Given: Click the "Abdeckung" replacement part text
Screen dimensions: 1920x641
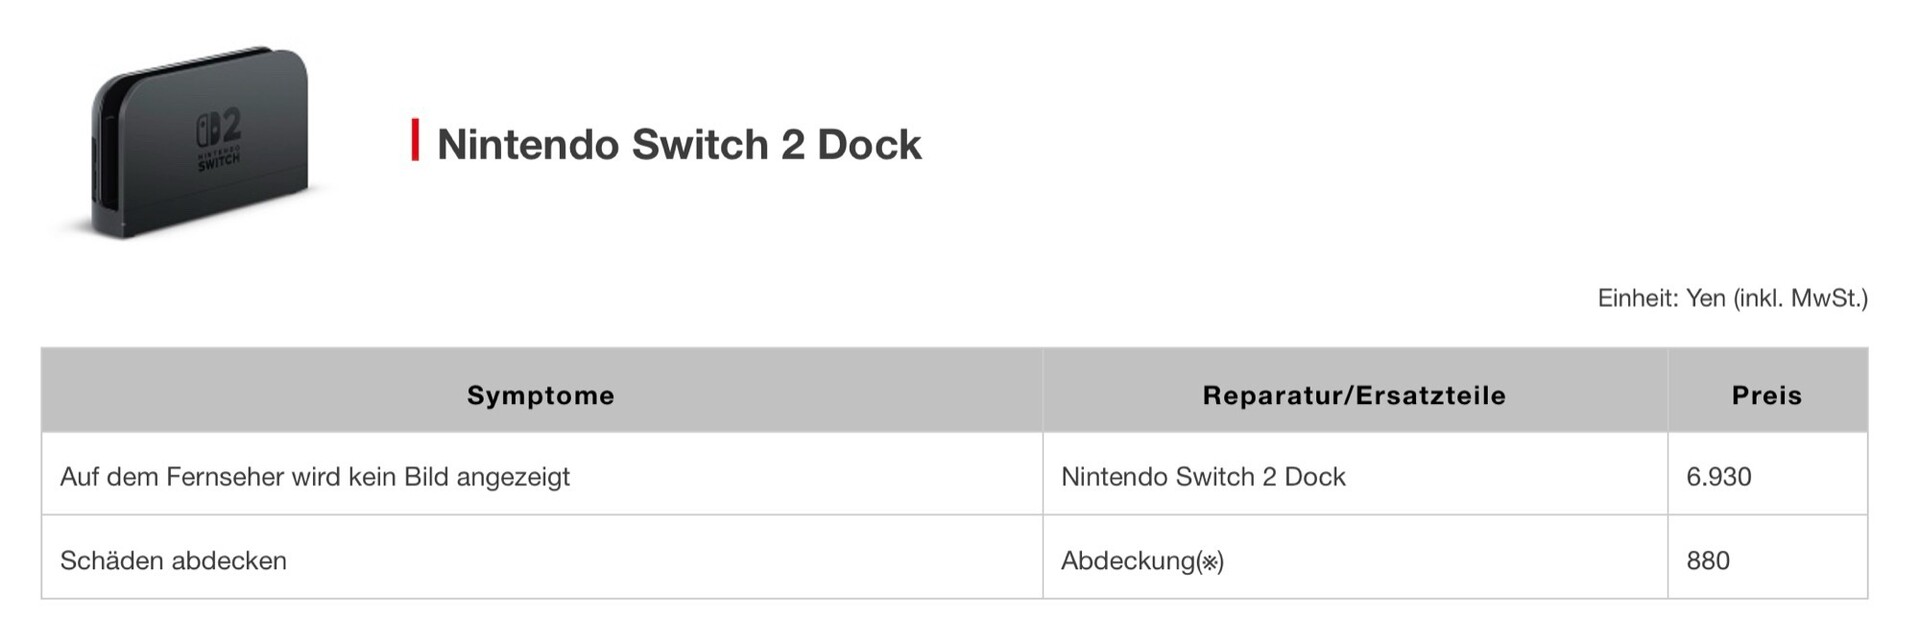Looking at the screenshot, I should pos(1127,561).
